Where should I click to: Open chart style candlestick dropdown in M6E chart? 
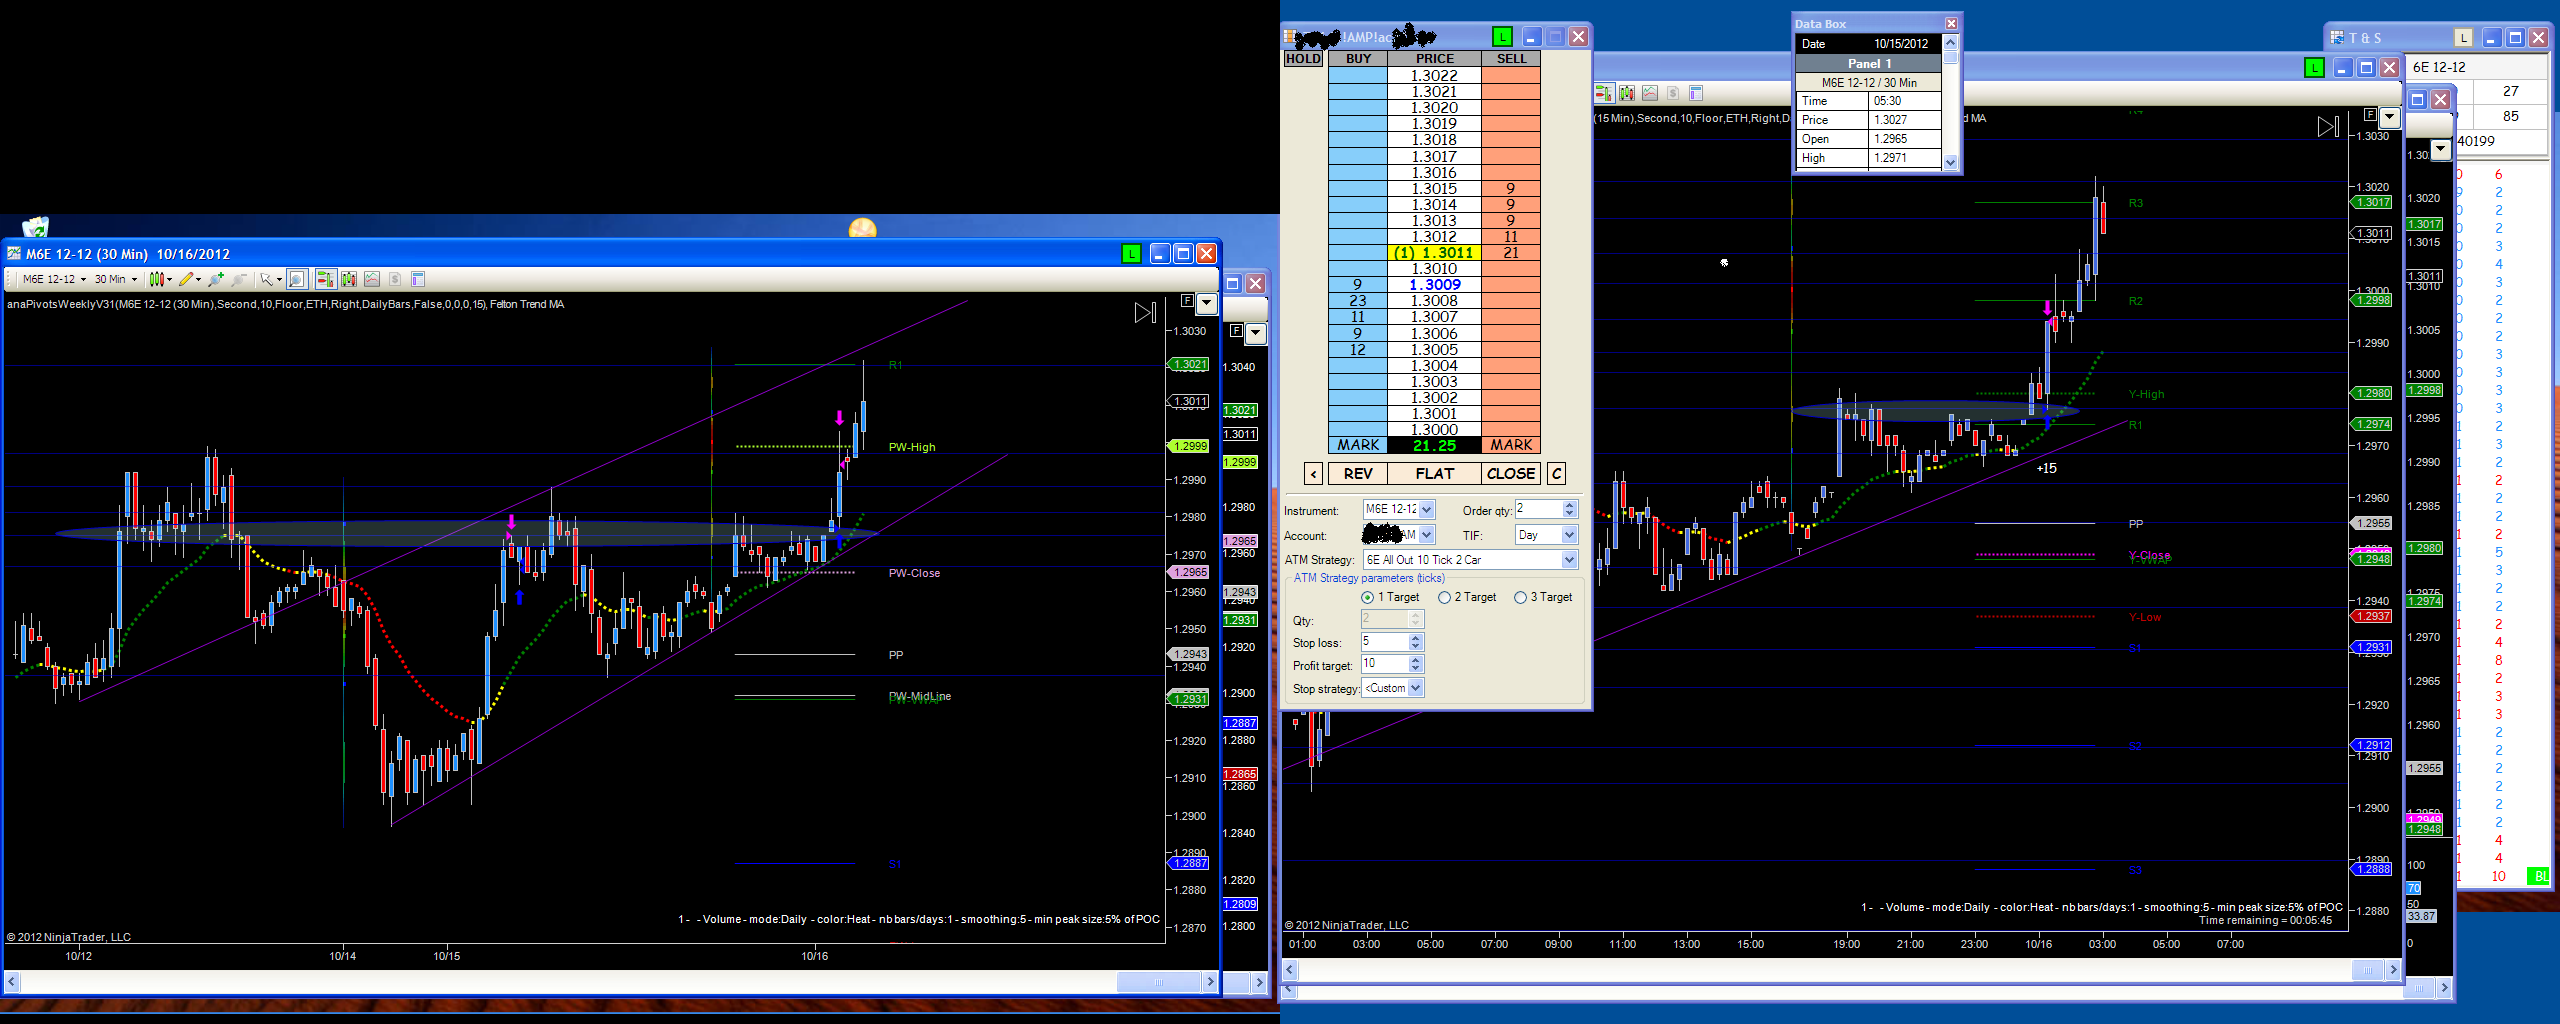[159, 279]
